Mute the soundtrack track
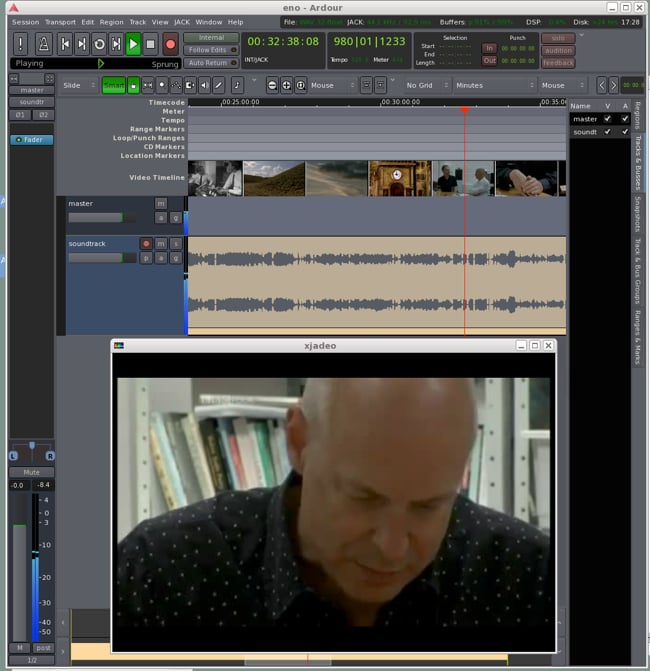This screenshot has width=650, height=671. point(160,243)
